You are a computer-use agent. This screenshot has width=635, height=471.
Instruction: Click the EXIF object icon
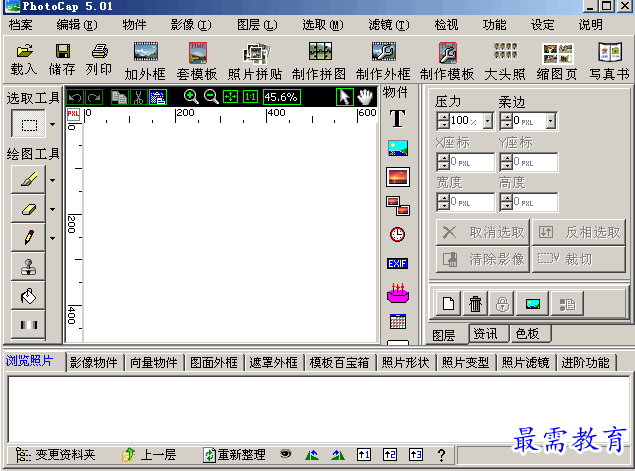[x=397, y=264]
